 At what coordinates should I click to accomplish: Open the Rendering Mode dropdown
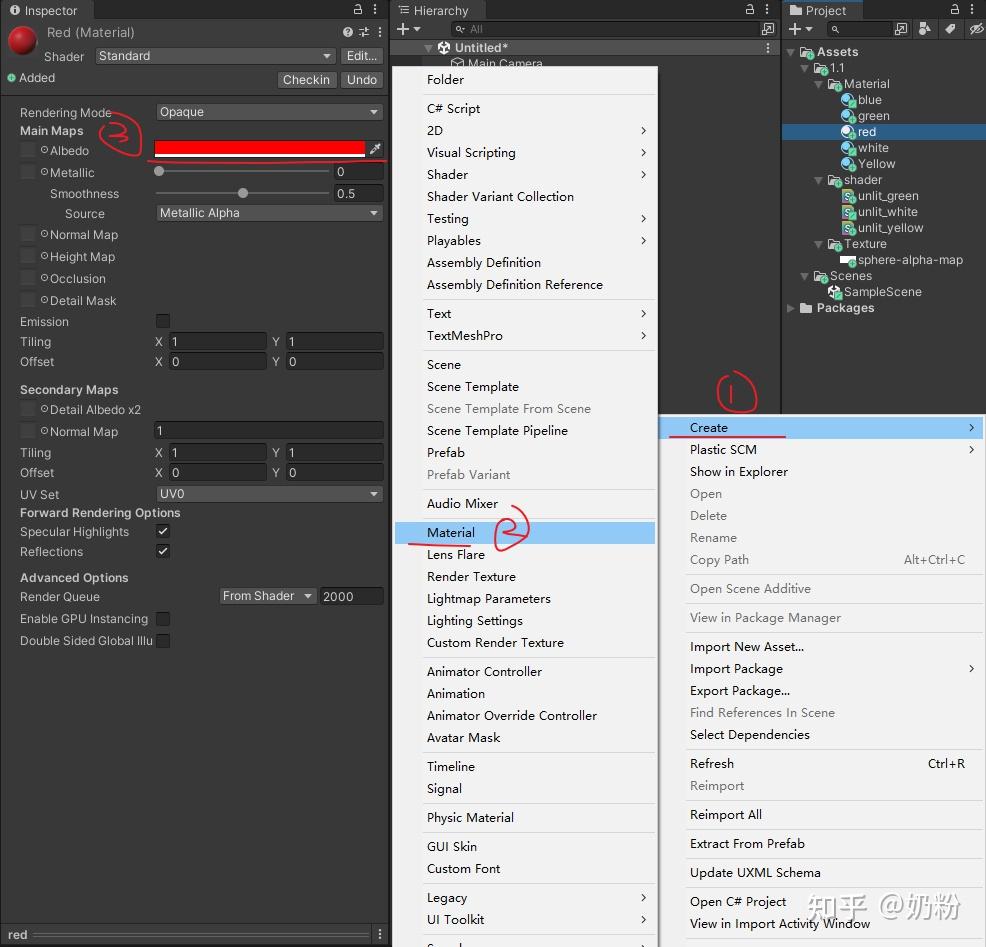tap(268, 113)
